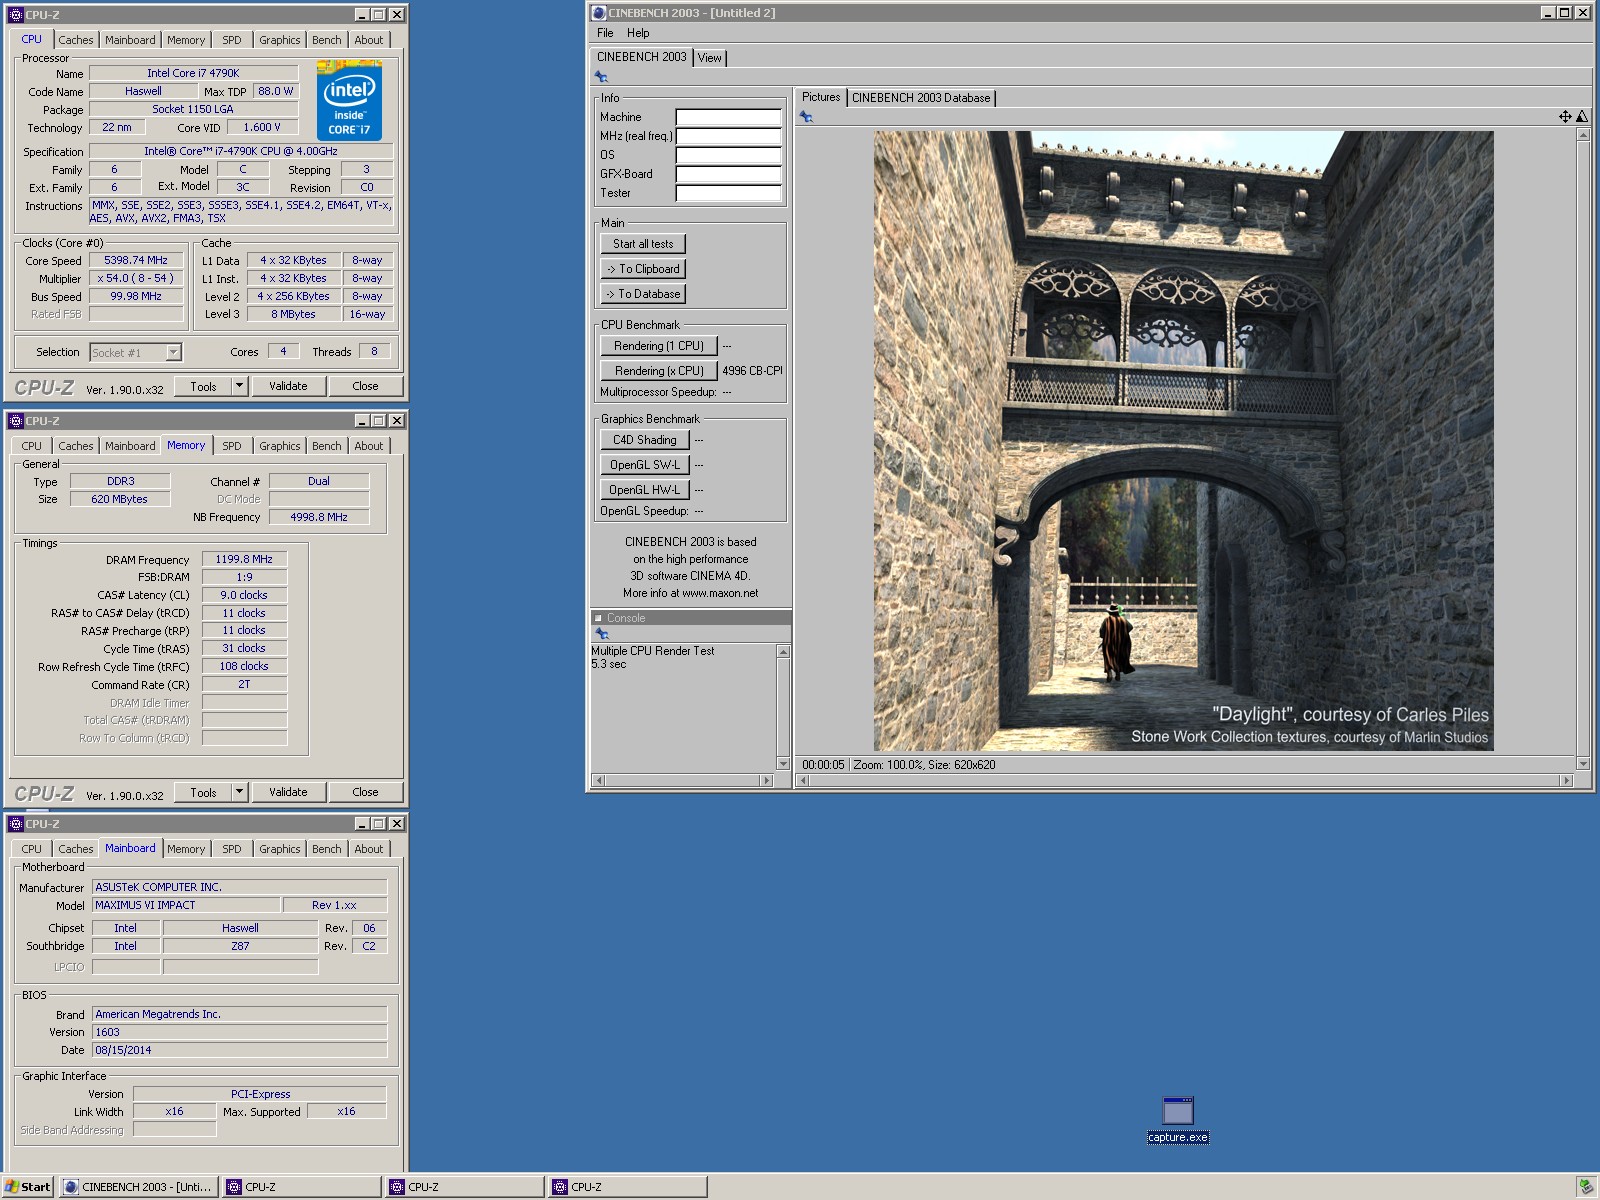Screen dimensions: 1600x1200
Task: Run OpenGL SW-L benchmark
Action: coord(645,465)
